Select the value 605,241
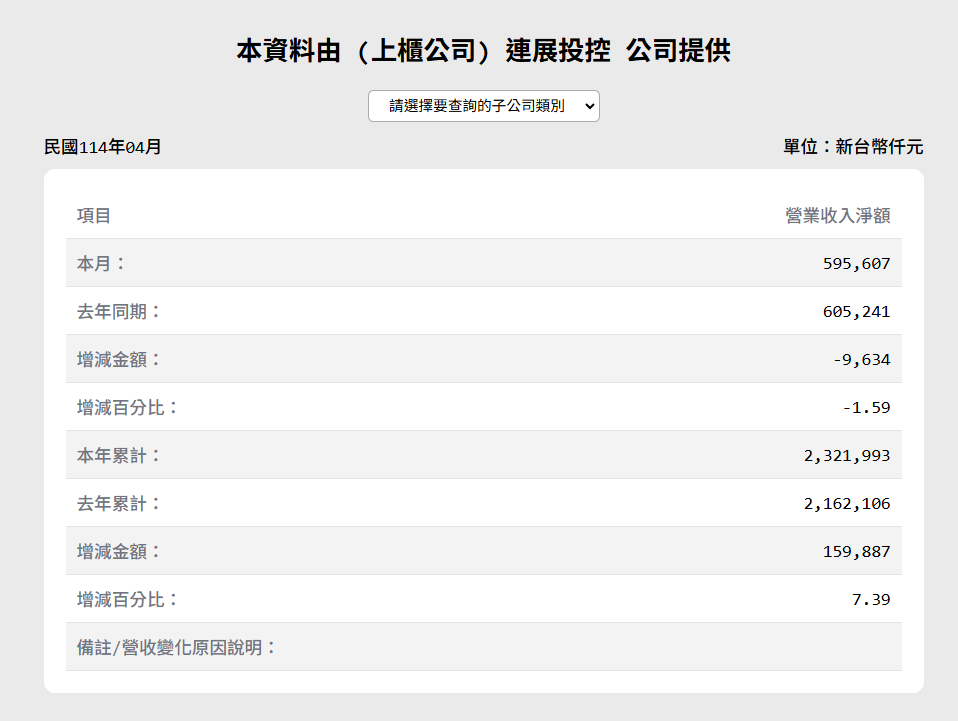 [856, 312]
